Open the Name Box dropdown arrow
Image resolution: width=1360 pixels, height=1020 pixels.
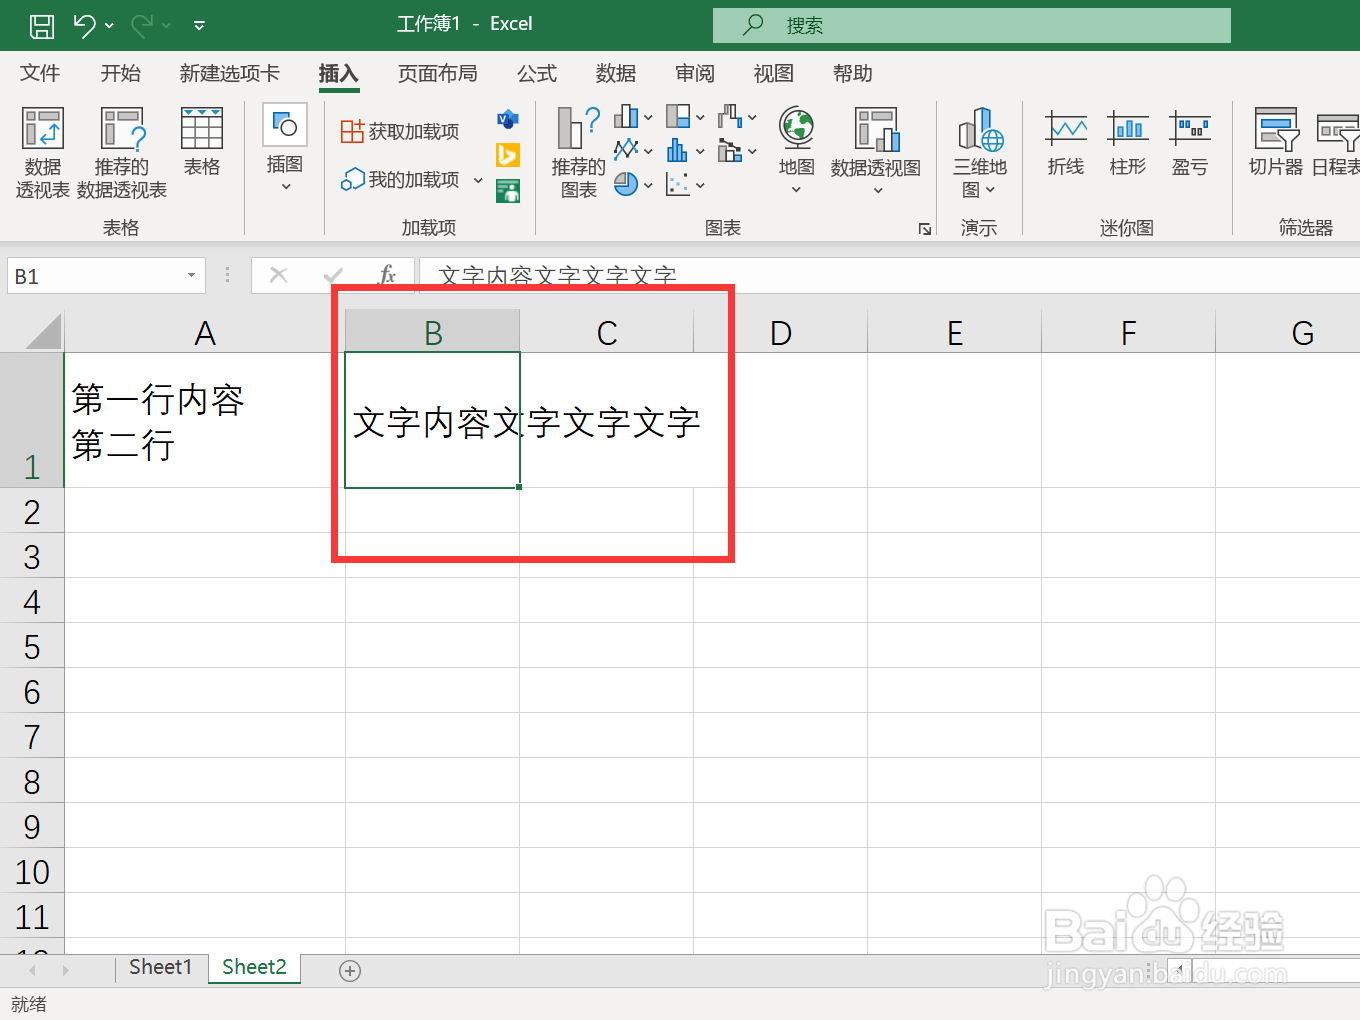pos(190,275)
